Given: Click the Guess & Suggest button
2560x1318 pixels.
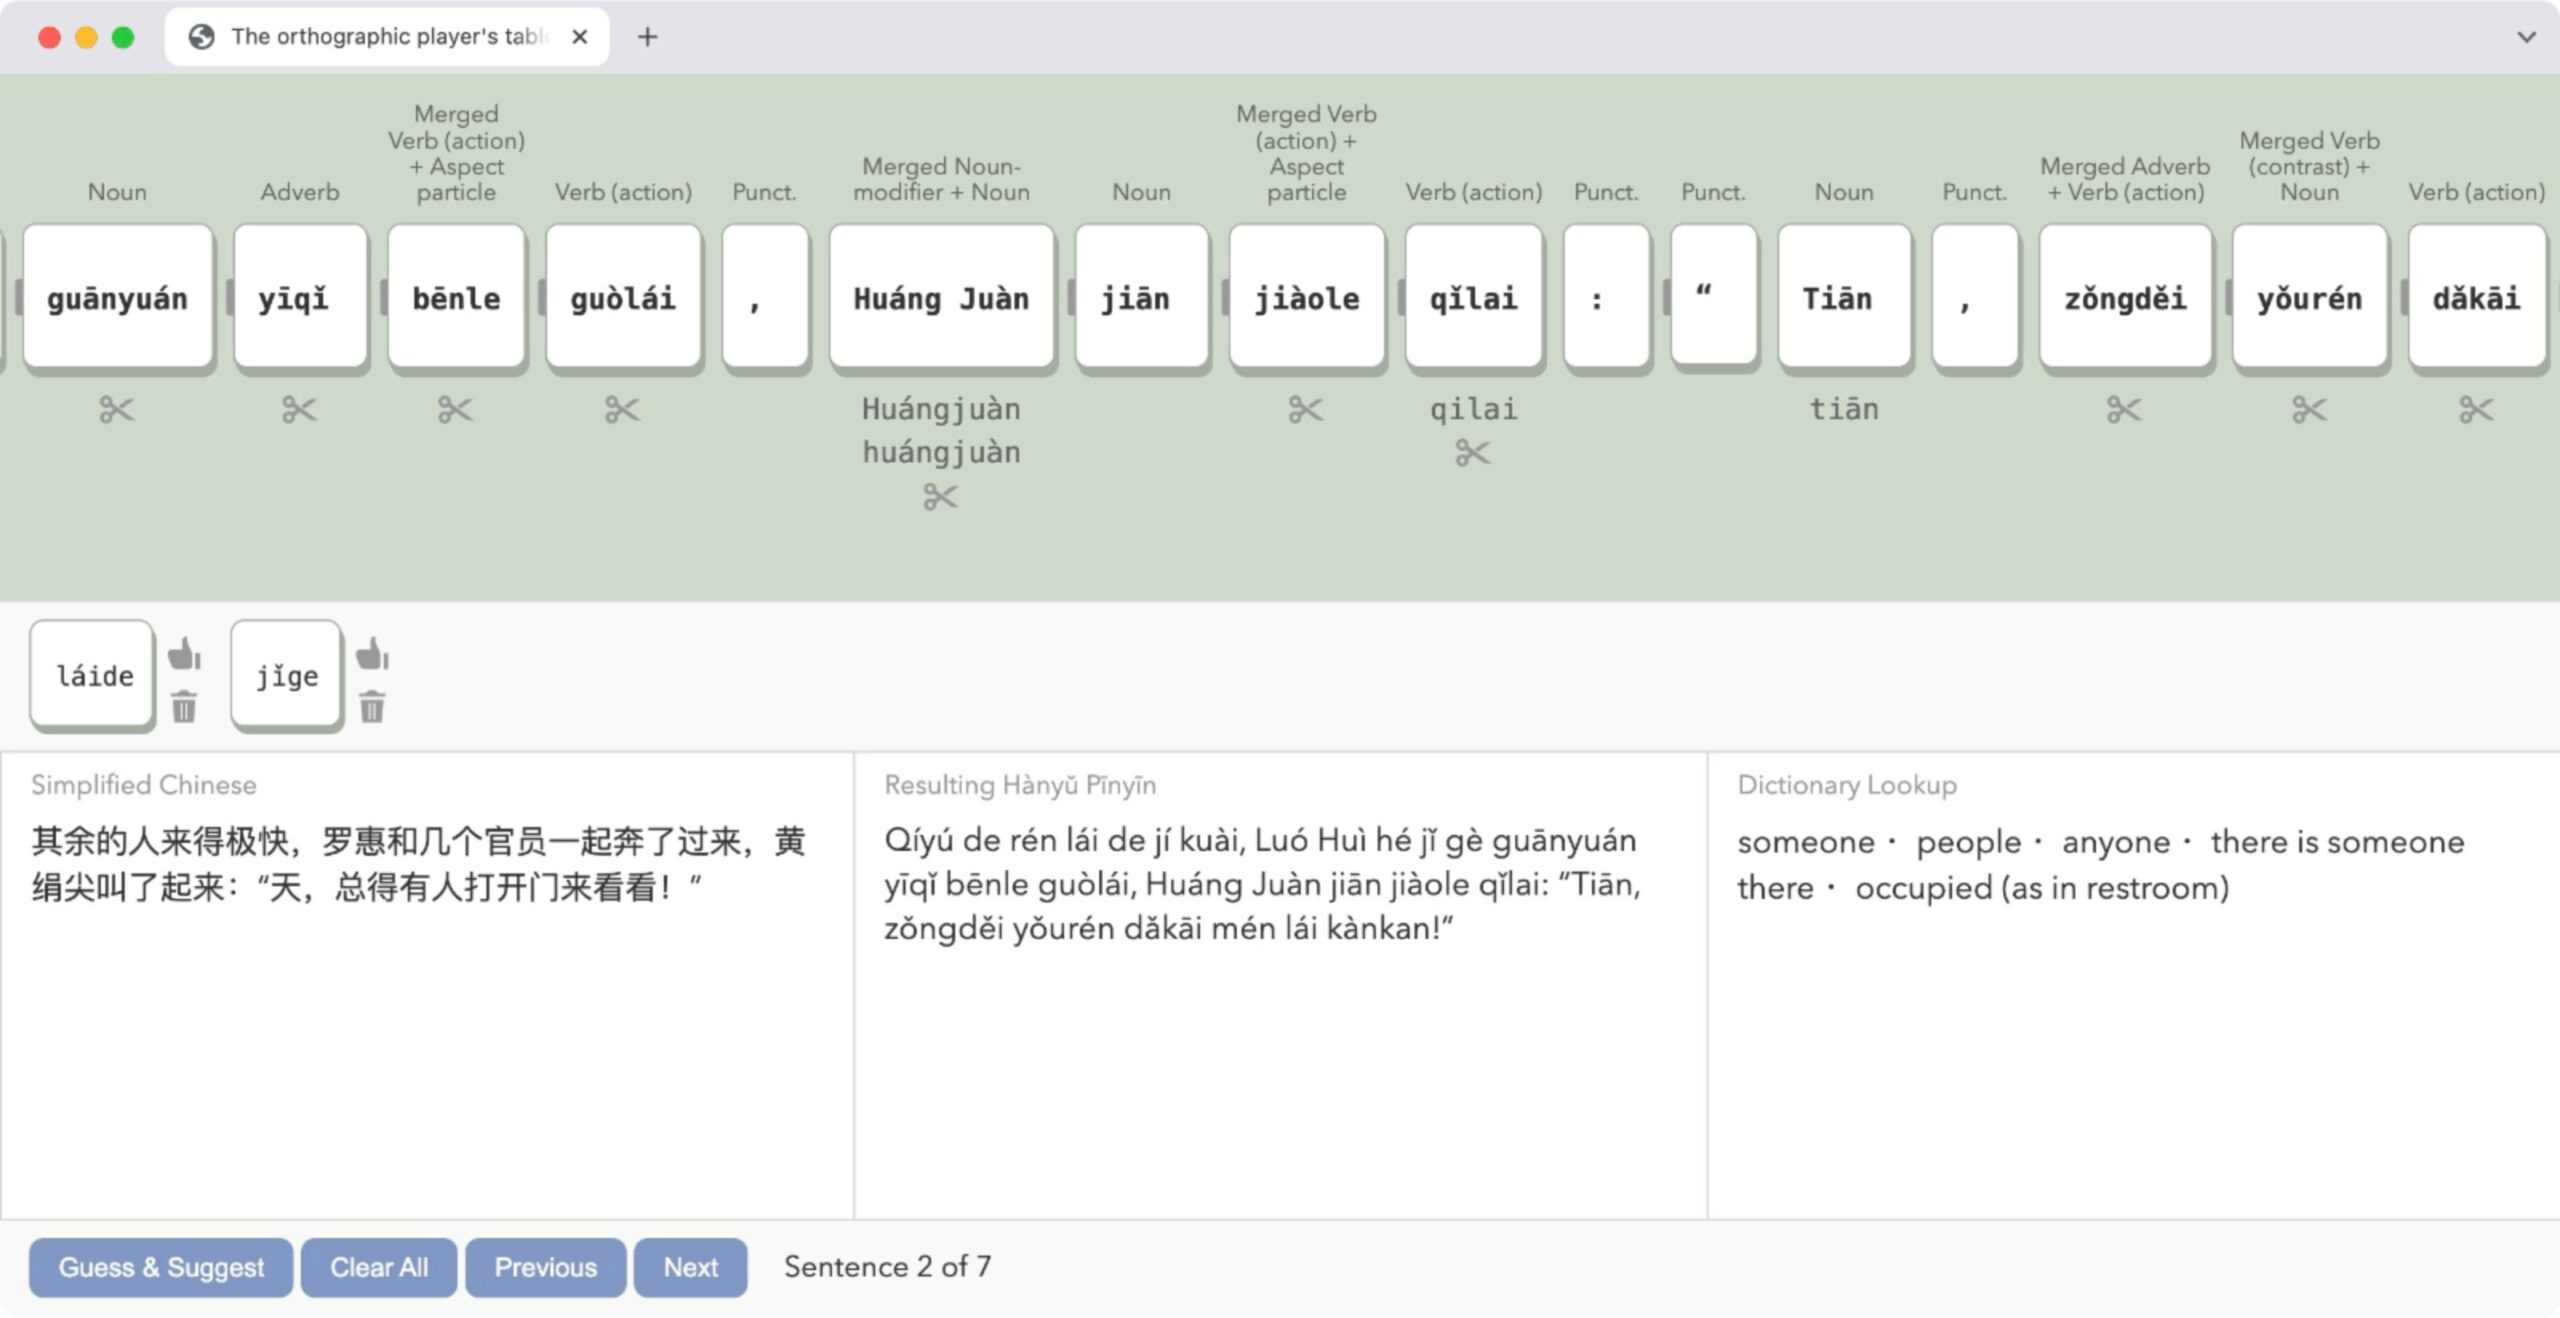Looking at the screenshot, I should [161, 1267].
